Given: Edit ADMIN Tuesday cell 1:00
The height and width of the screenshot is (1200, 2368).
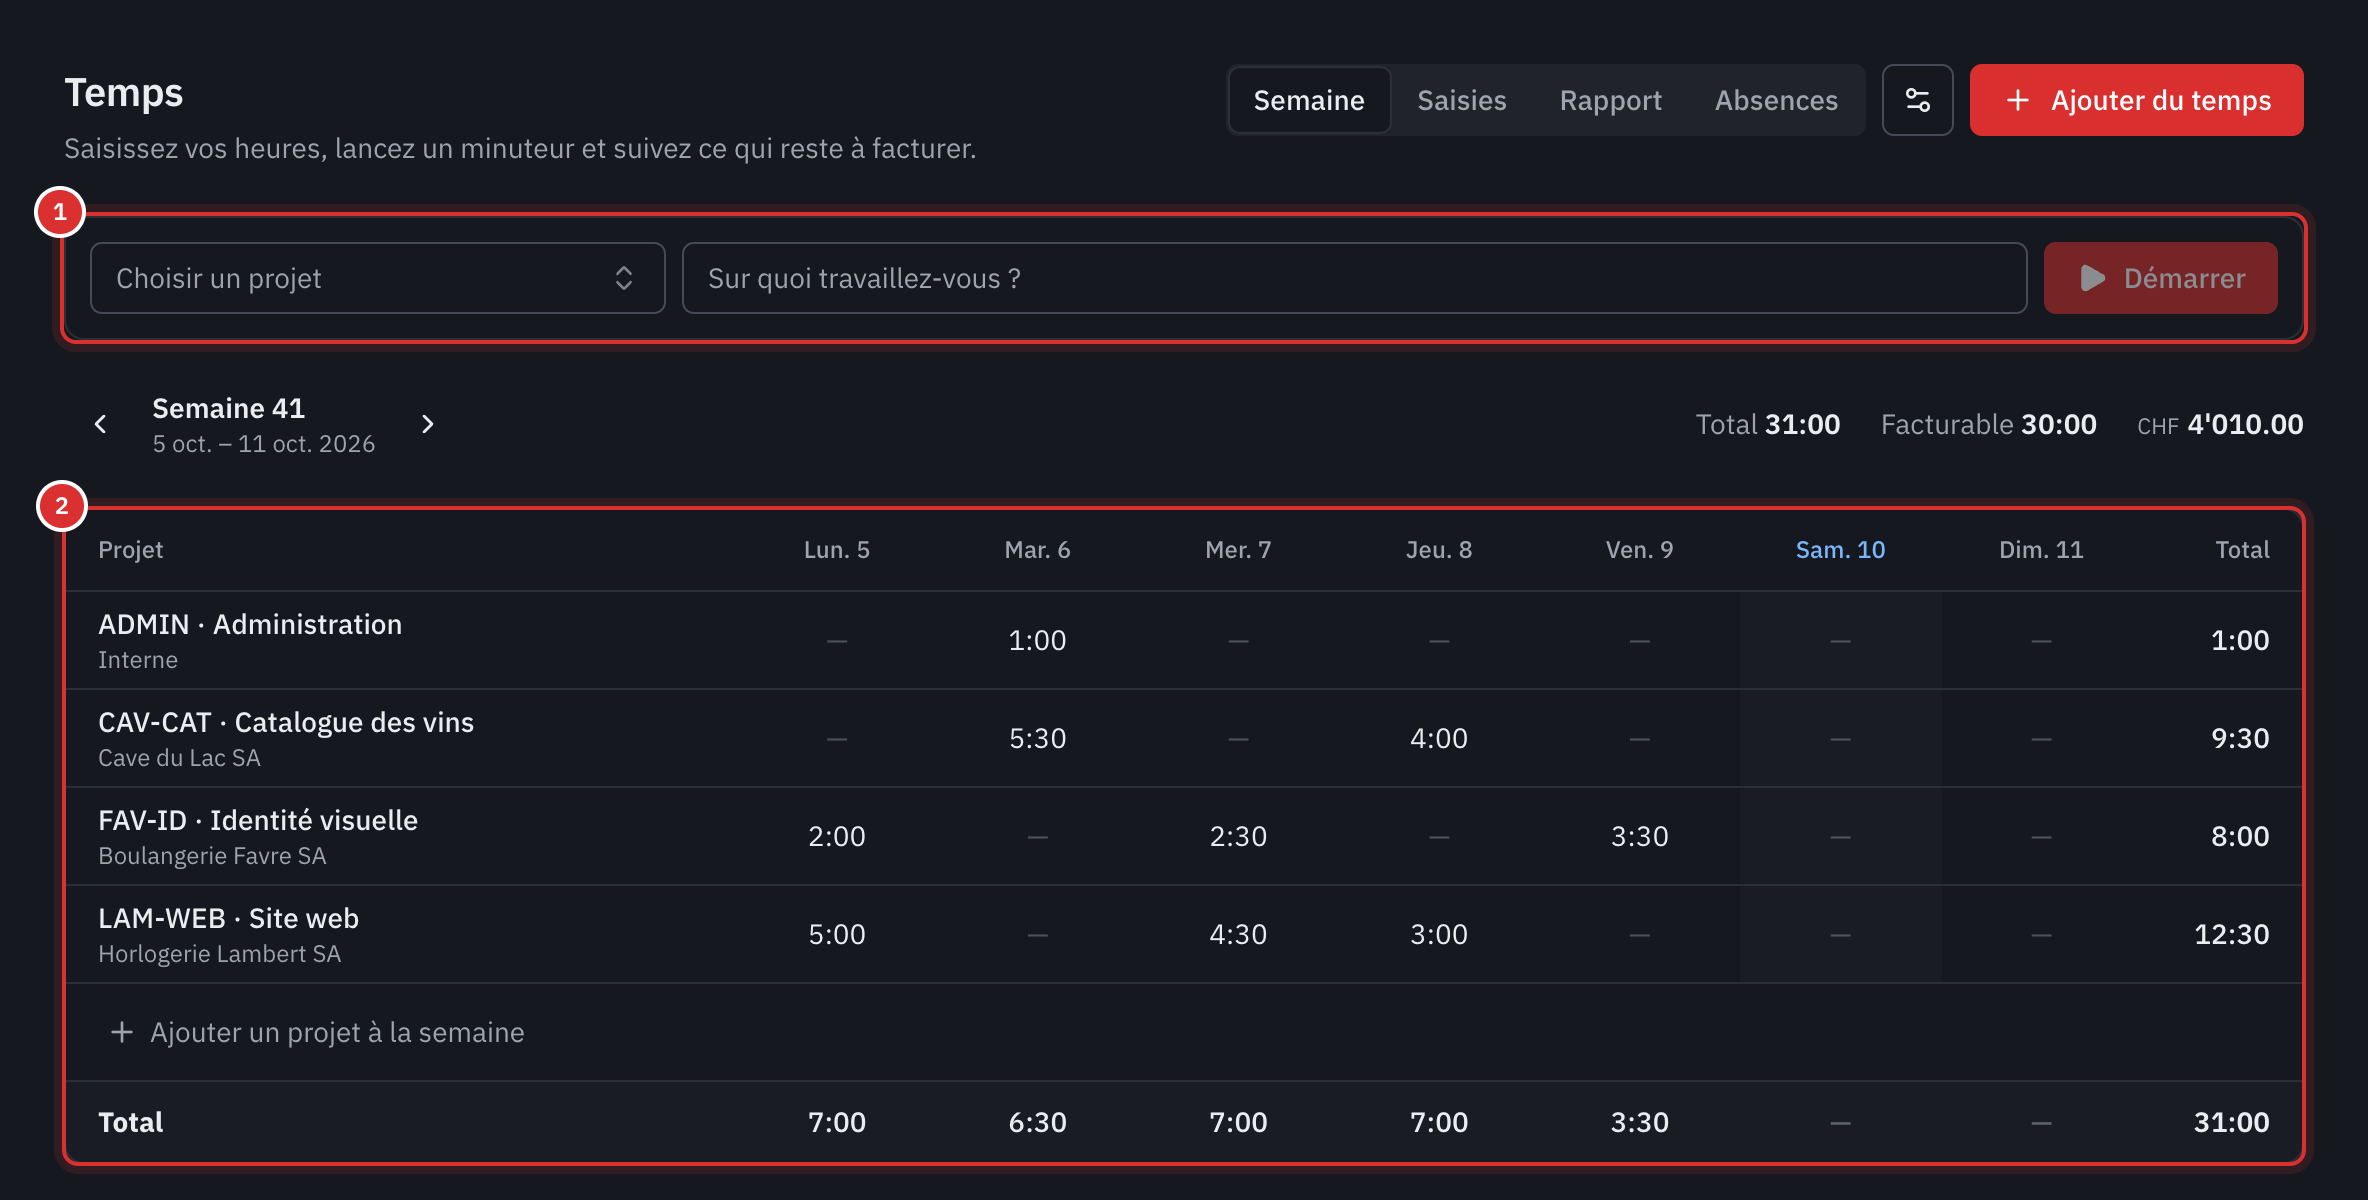Looking at the screenshot, I should (1037, 640).
